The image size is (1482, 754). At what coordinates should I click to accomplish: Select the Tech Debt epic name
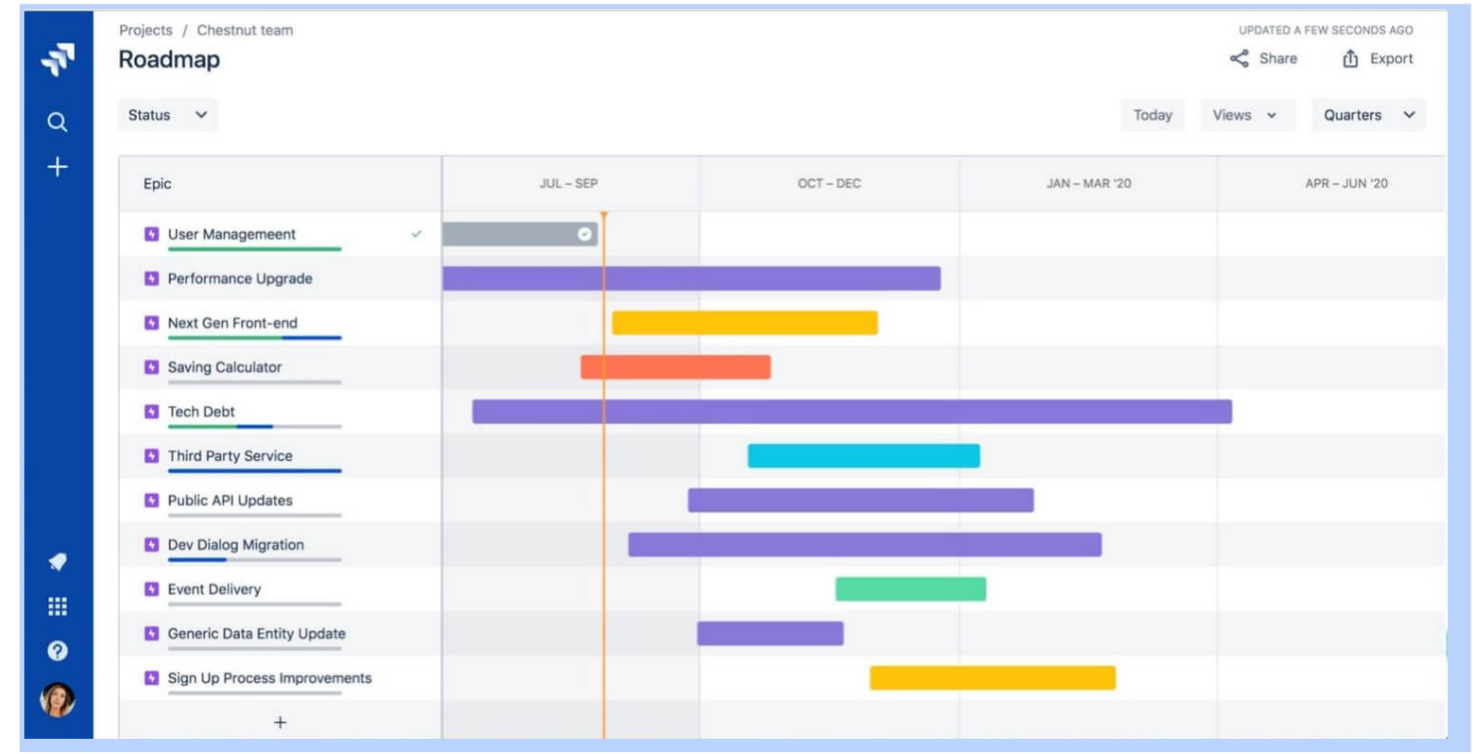[x=201, y=411]
